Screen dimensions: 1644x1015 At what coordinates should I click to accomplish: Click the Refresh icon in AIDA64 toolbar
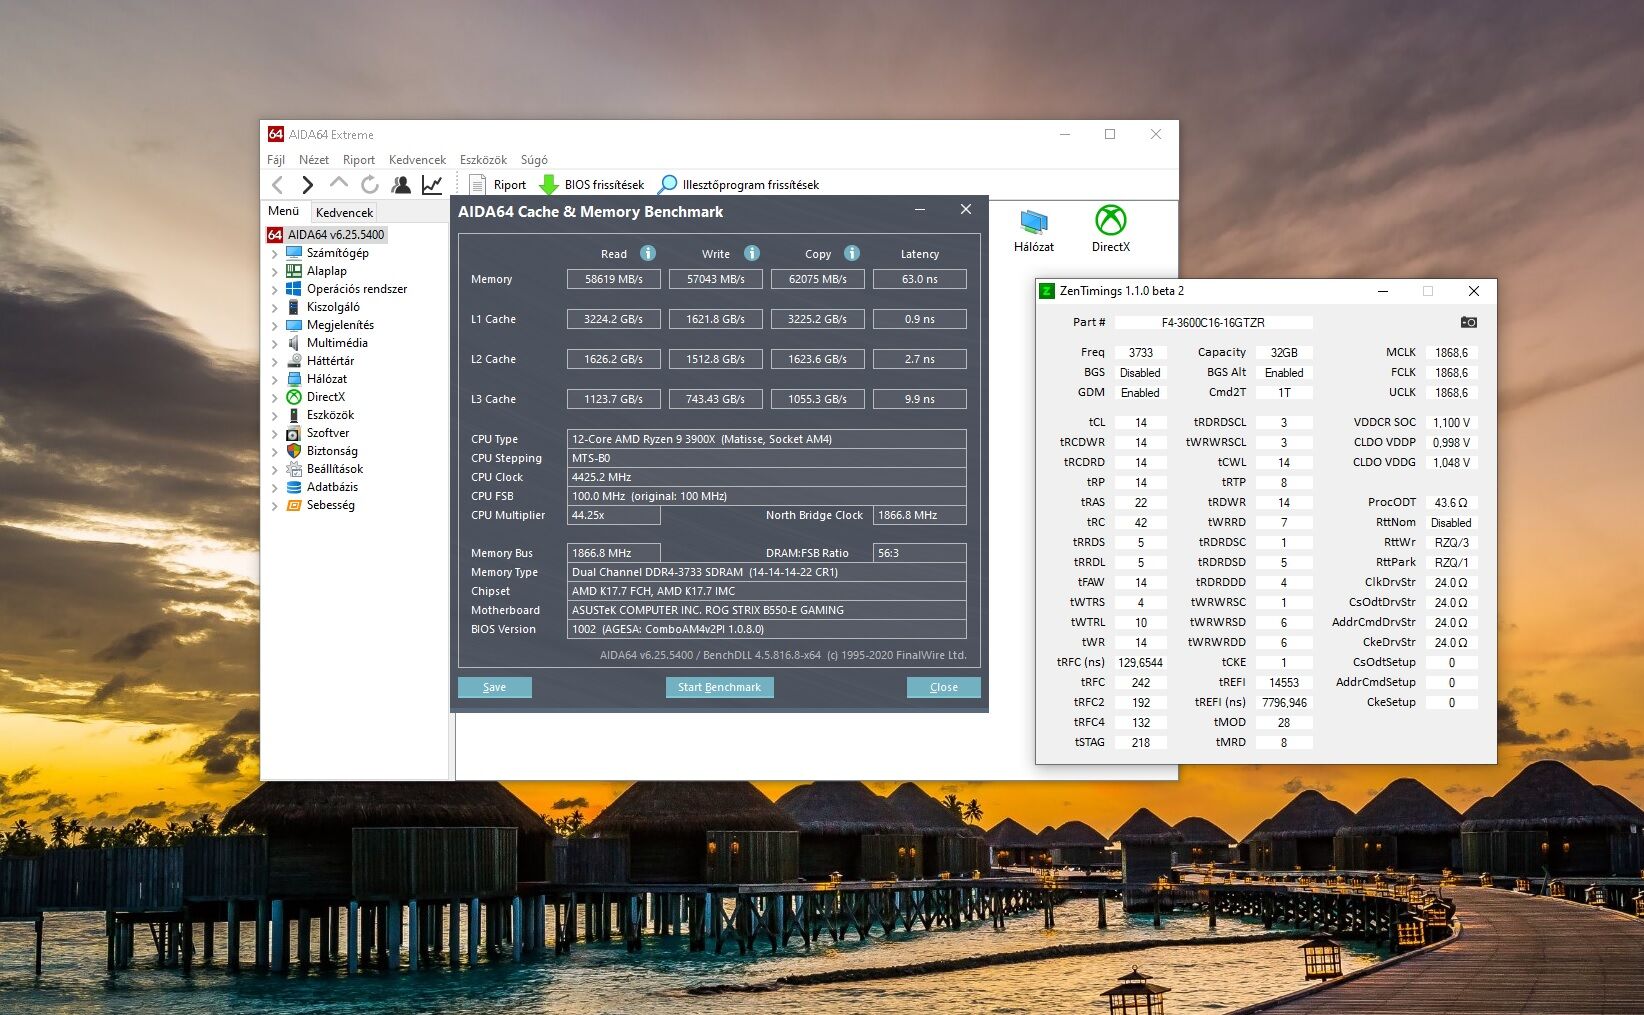370,184
